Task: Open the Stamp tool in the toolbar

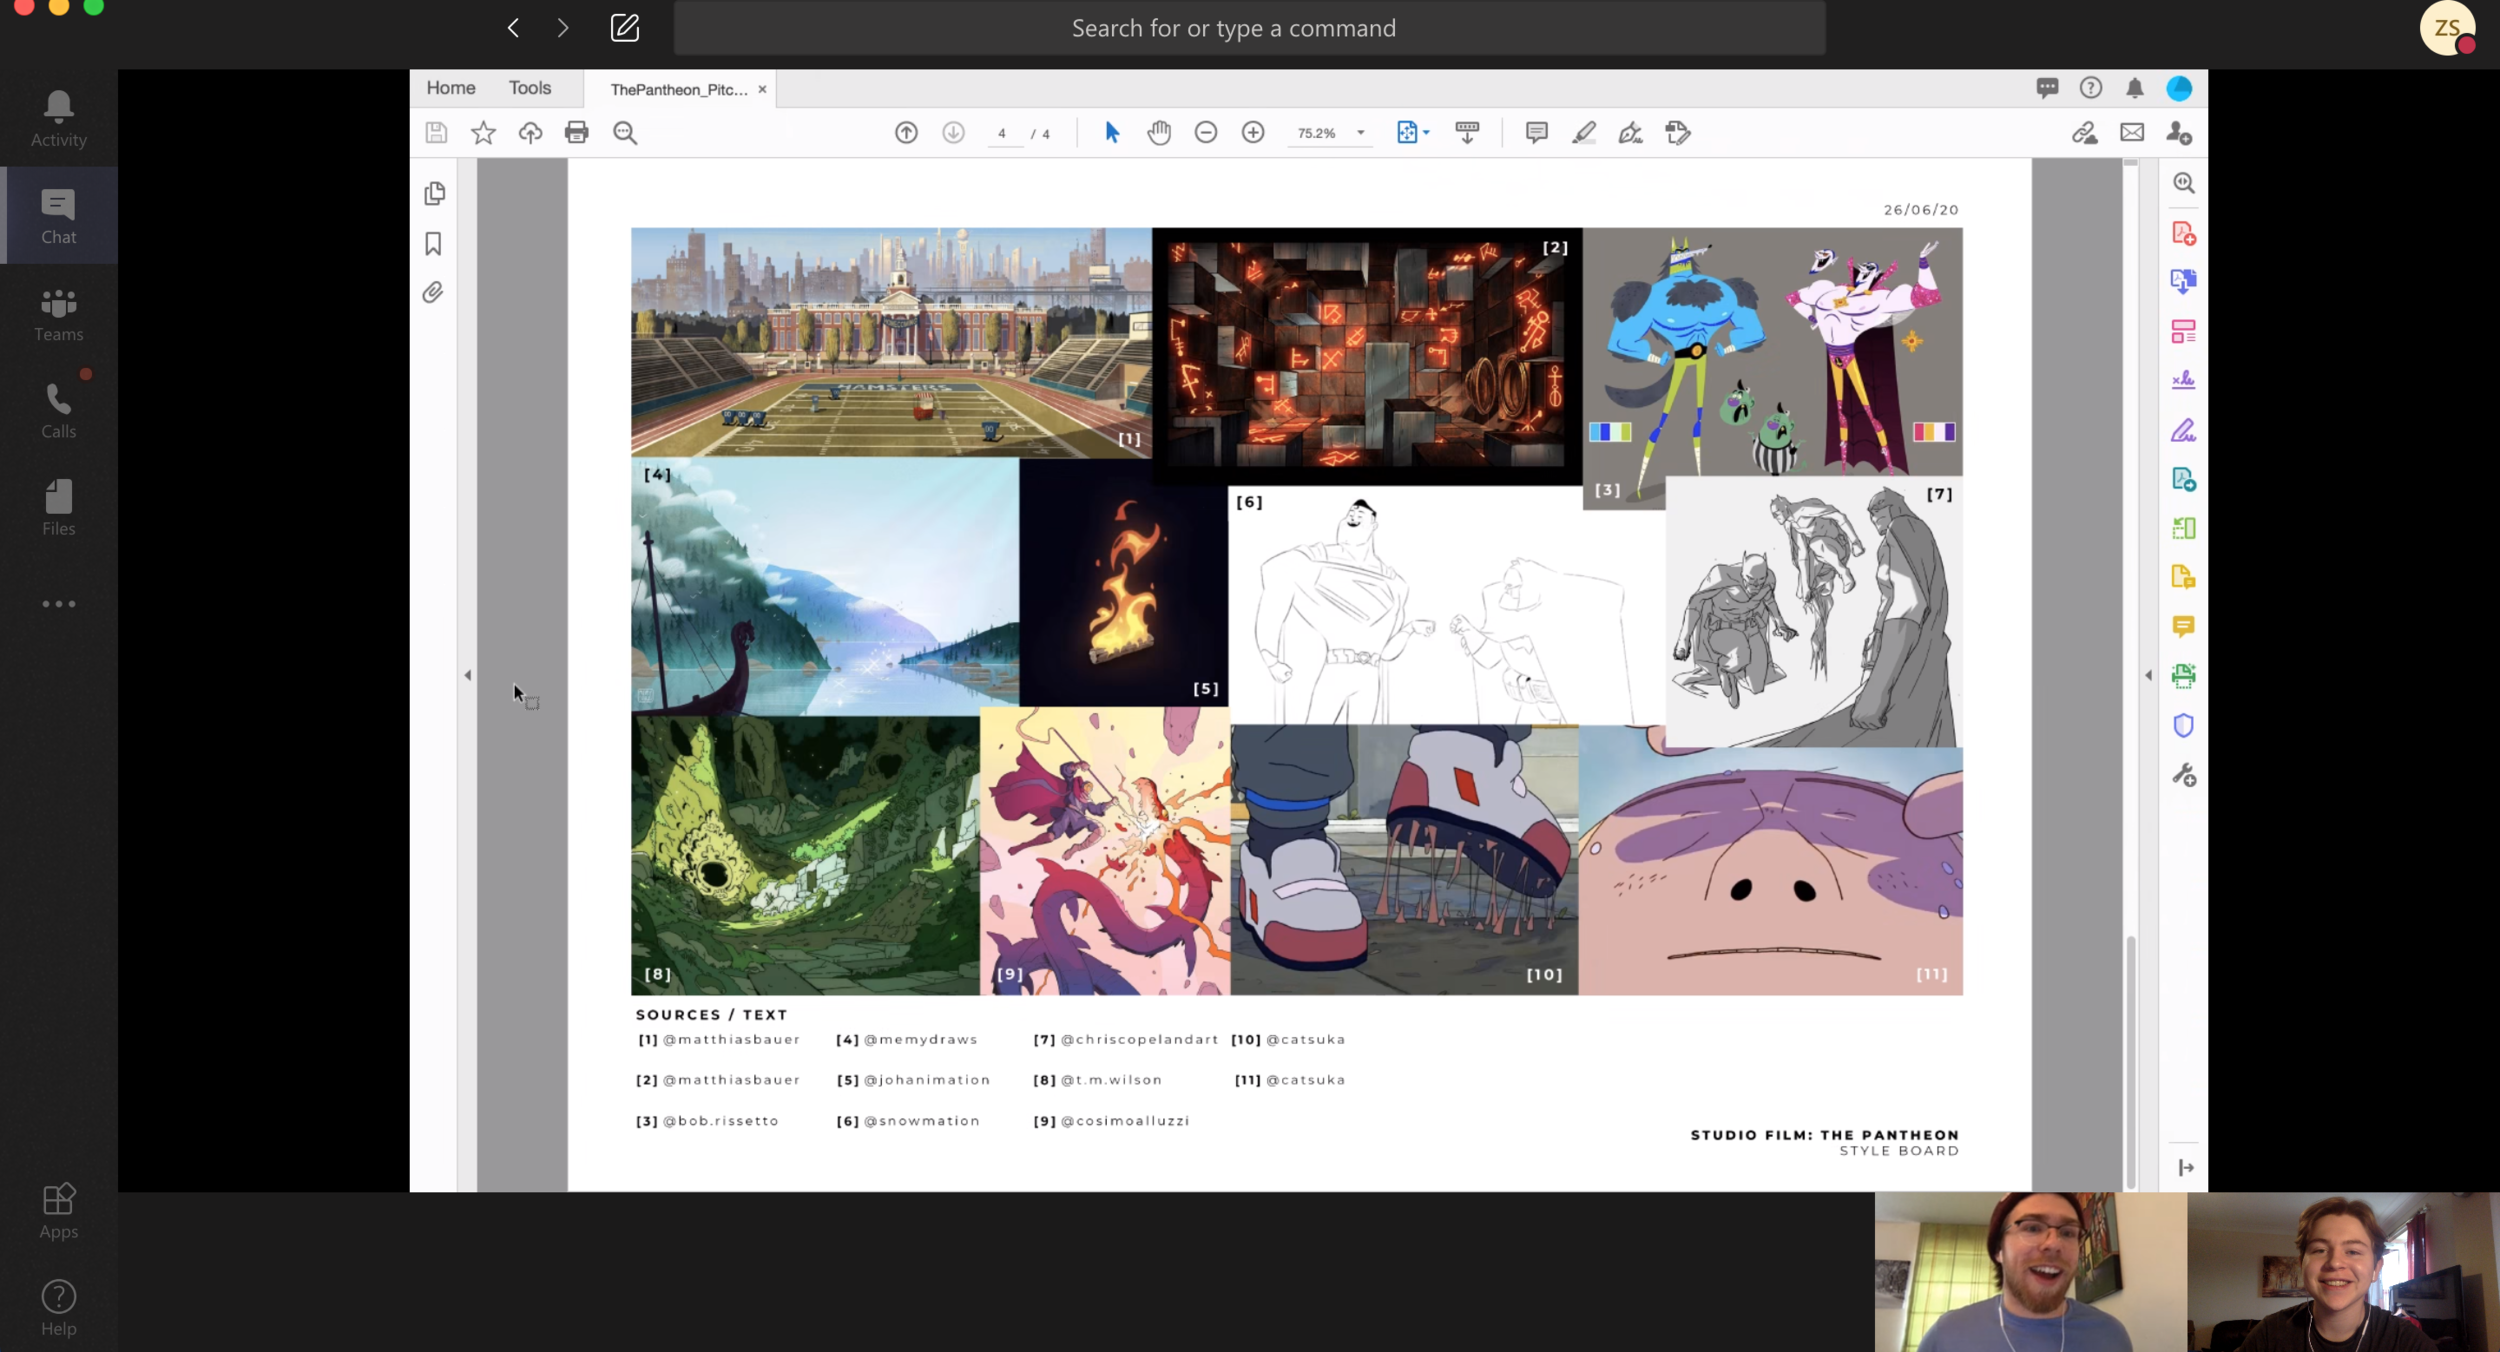Action: 1678,132
